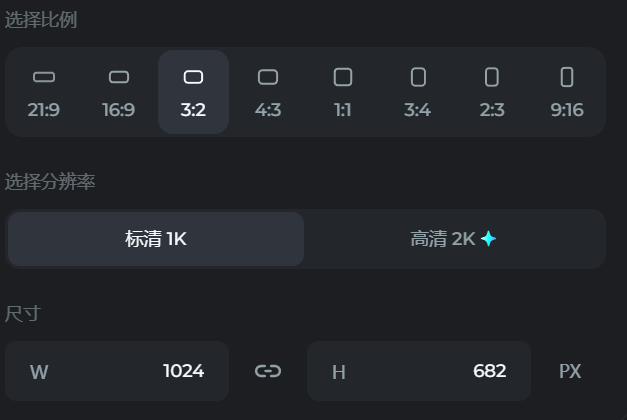Viewport: 627px width, 420px height.
Task: Select the 1:1 square ratio
Action: click(x=343, y=91)
